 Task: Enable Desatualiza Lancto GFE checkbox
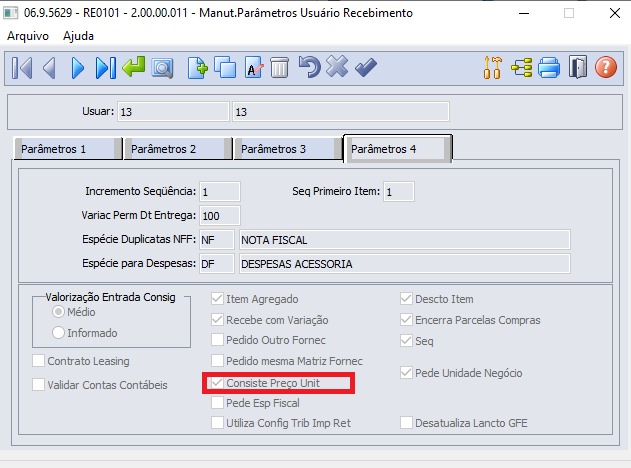tap(406, 423)
